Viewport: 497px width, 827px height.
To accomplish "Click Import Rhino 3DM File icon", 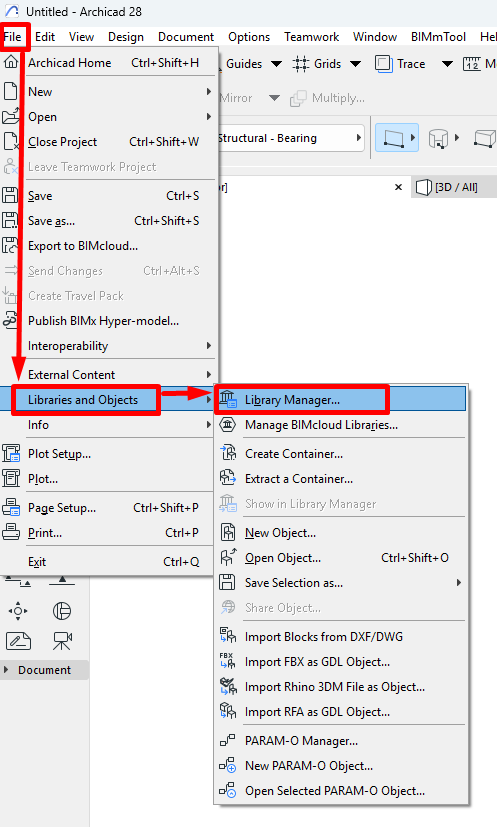I will [x=228, y=687].
